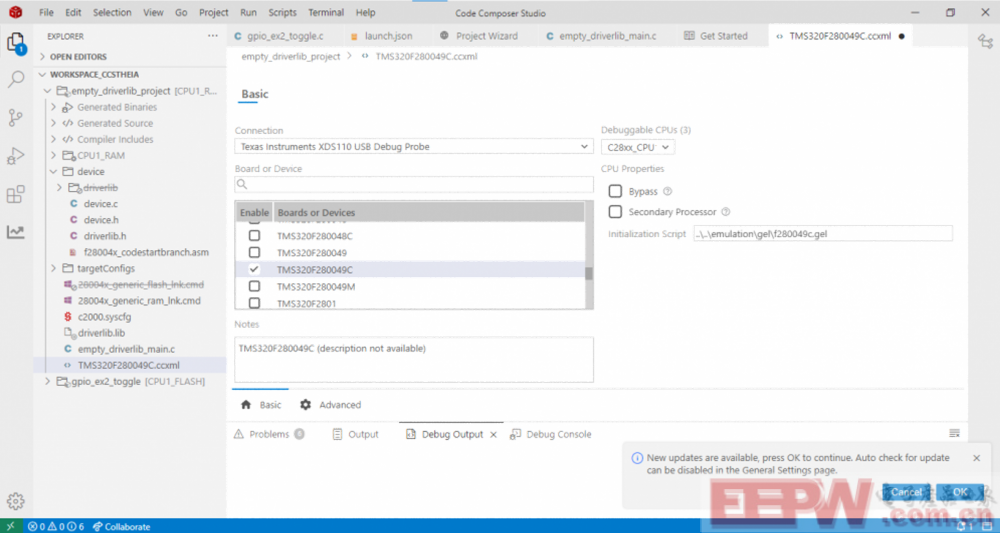Open the Connection dropdown

pos(414,147)
